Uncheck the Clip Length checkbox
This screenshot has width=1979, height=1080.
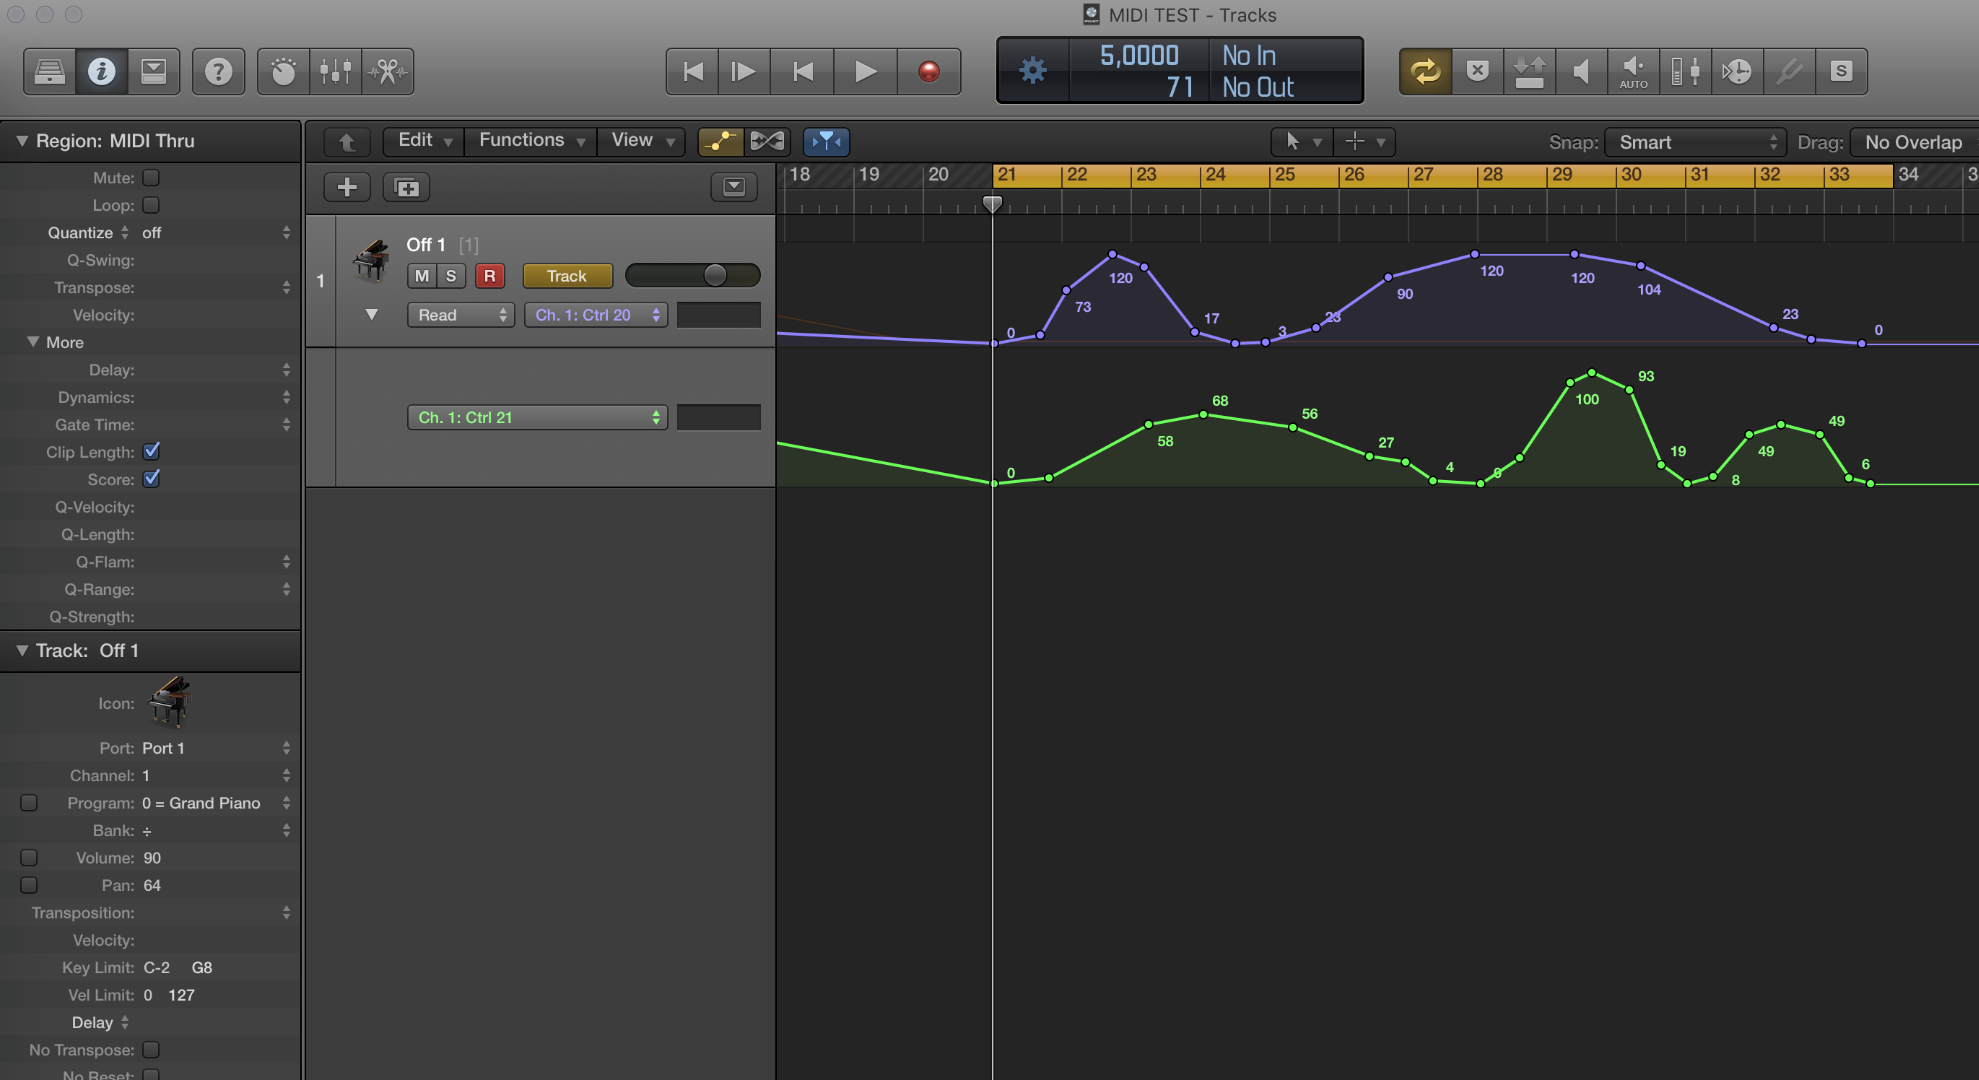[x=151, y=452]
